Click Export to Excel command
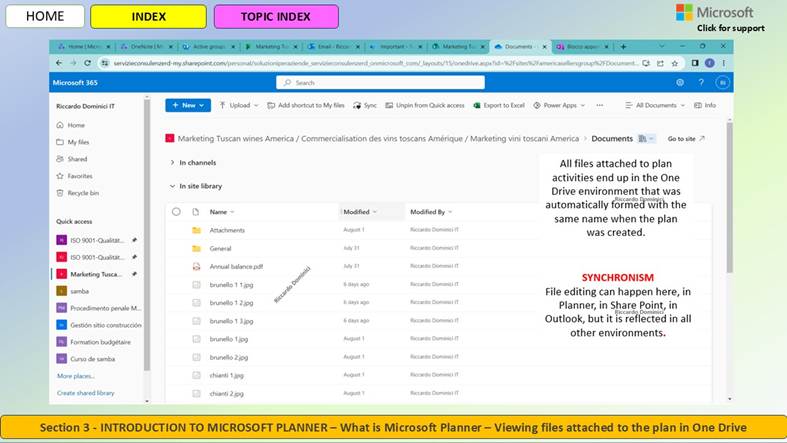 499,105
